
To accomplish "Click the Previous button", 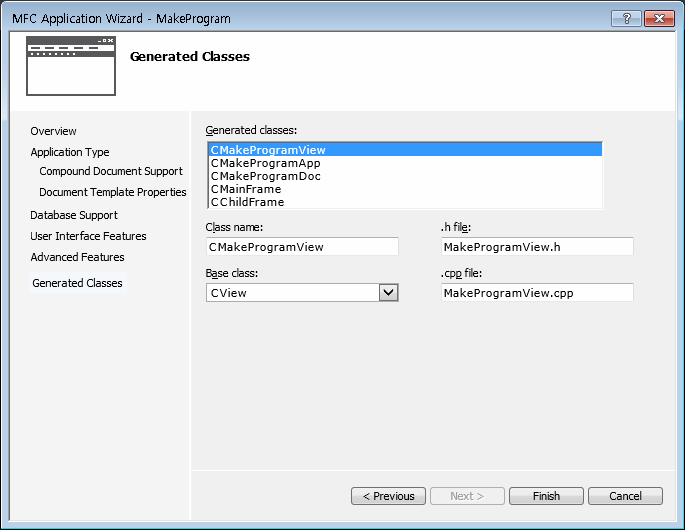I will (388, 496).
